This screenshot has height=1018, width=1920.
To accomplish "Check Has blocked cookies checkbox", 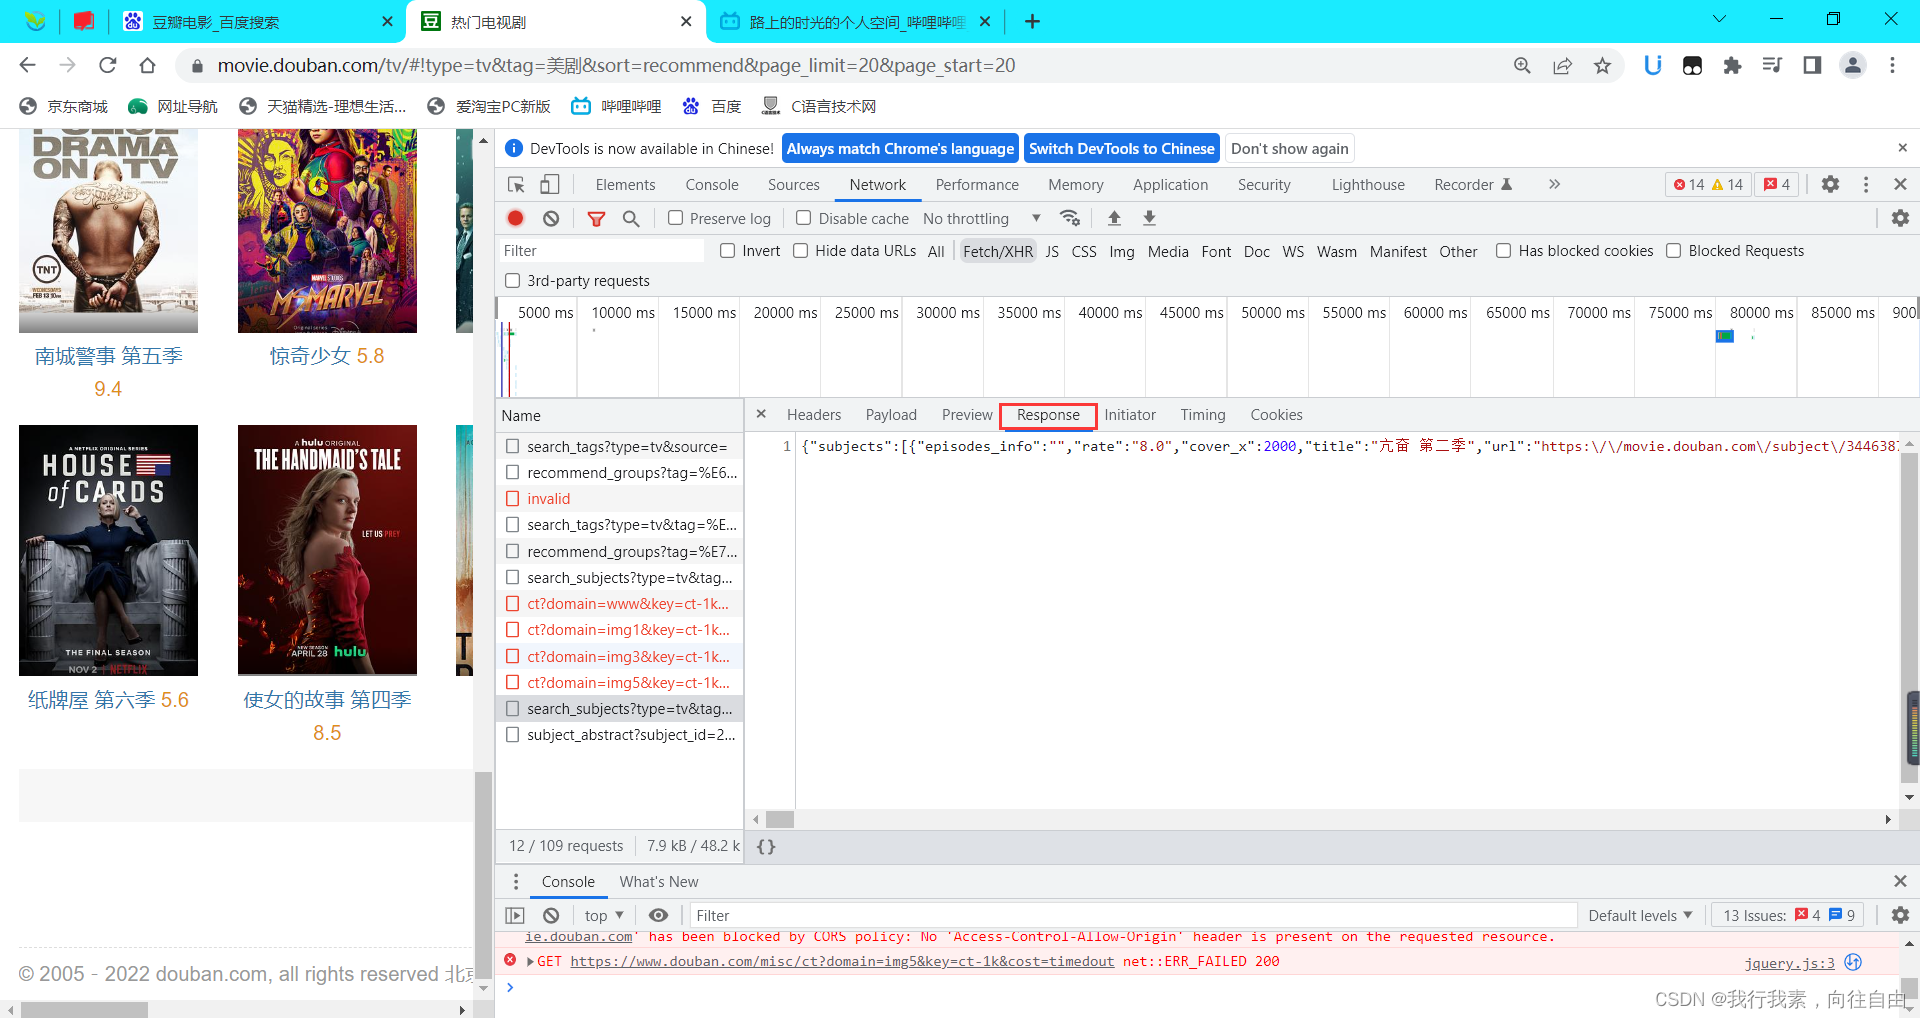I will point(1504,251).
